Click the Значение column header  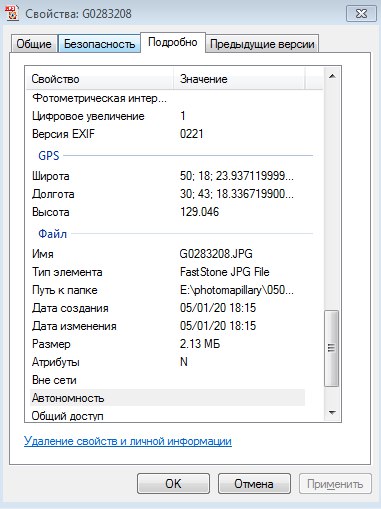[239, 79]
